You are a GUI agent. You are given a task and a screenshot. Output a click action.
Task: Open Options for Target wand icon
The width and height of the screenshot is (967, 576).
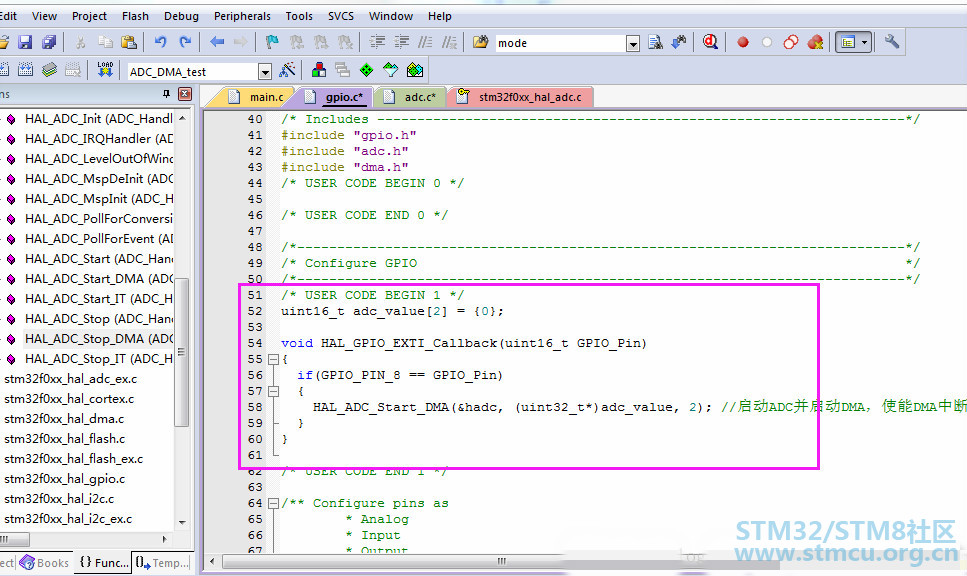287,70
